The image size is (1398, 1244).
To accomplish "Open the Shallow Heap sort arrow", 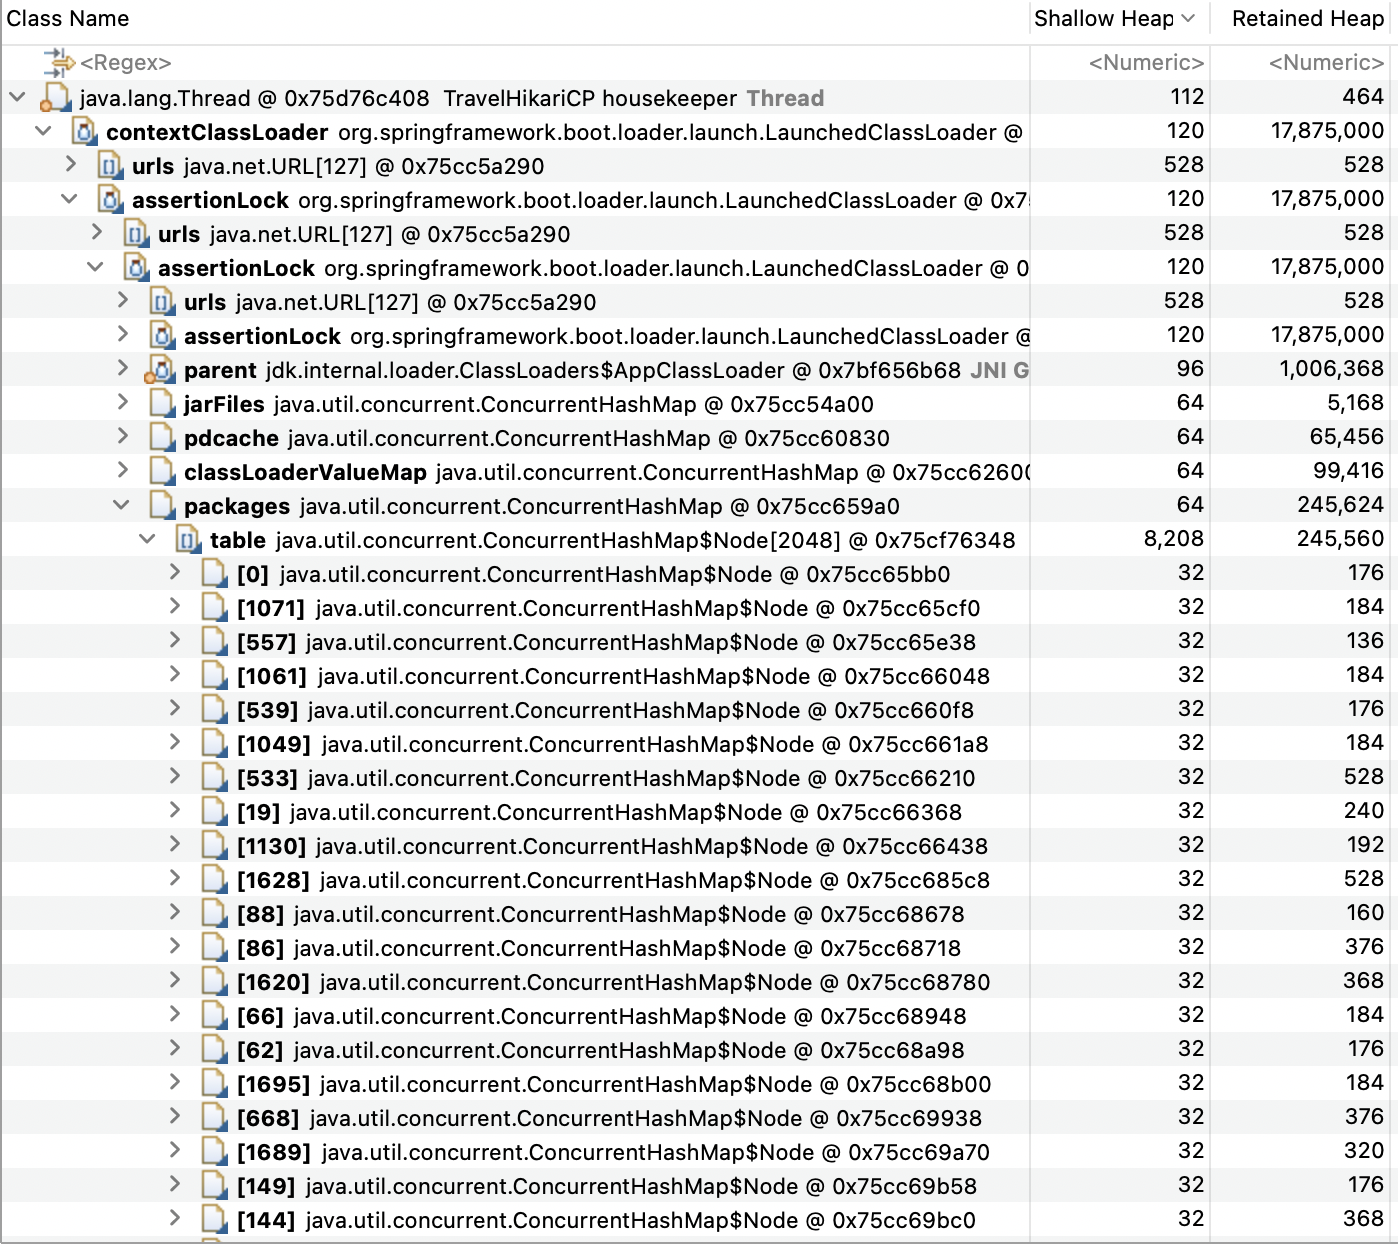I will click(1188, 19).
